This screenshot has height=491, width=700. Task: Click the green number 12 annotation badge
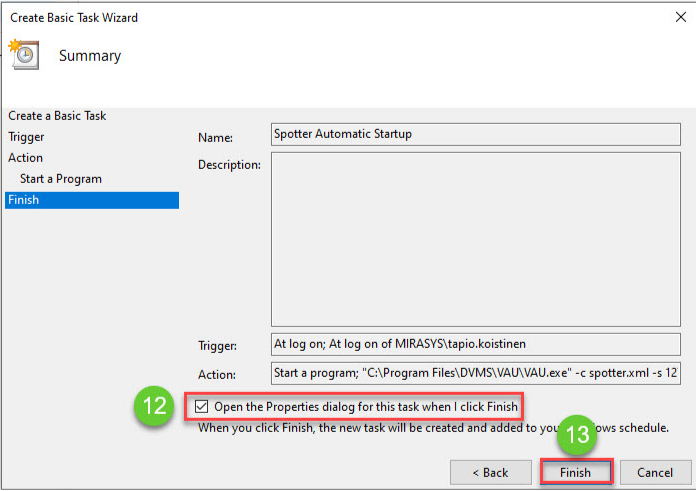[156, 408]
